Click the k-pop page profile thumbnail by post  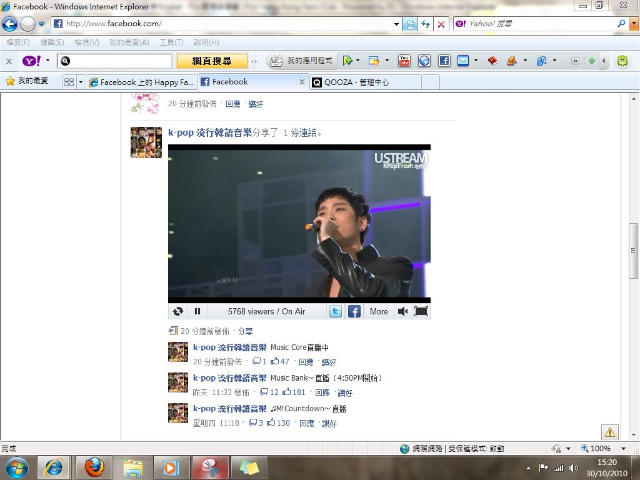(146, 142)
